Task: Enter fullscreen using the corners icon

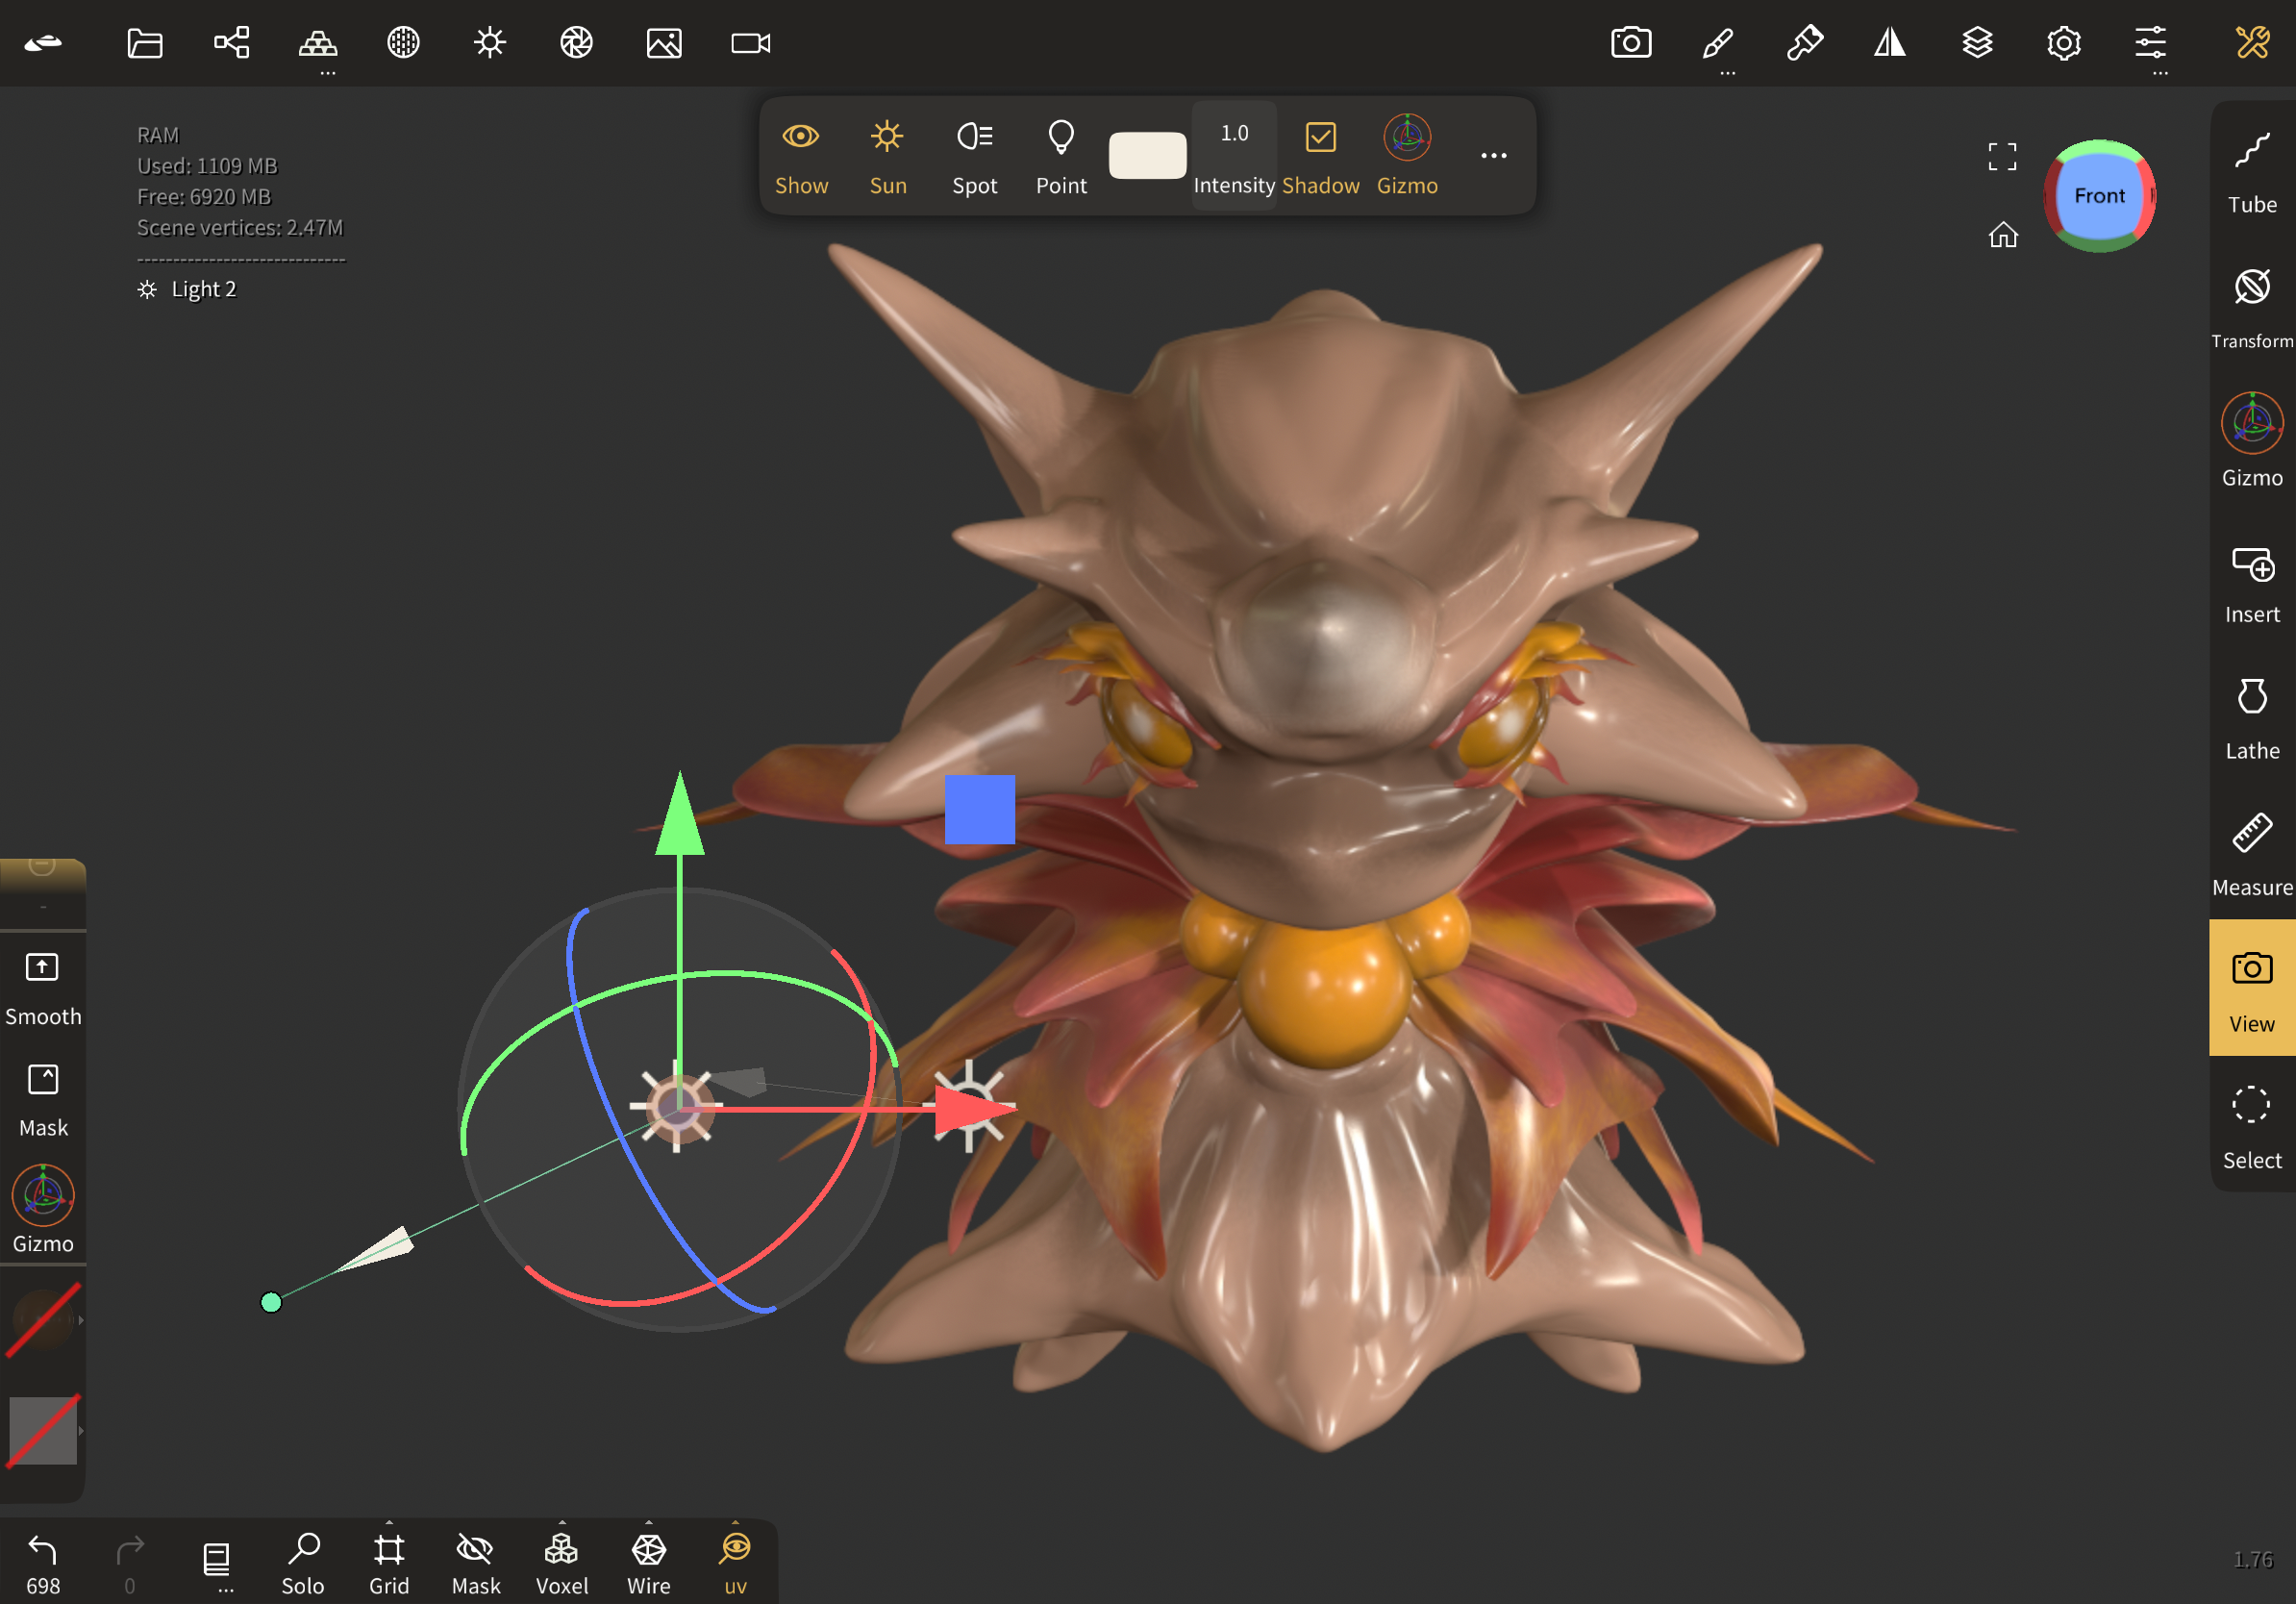Action: (x=2002, y=156)
